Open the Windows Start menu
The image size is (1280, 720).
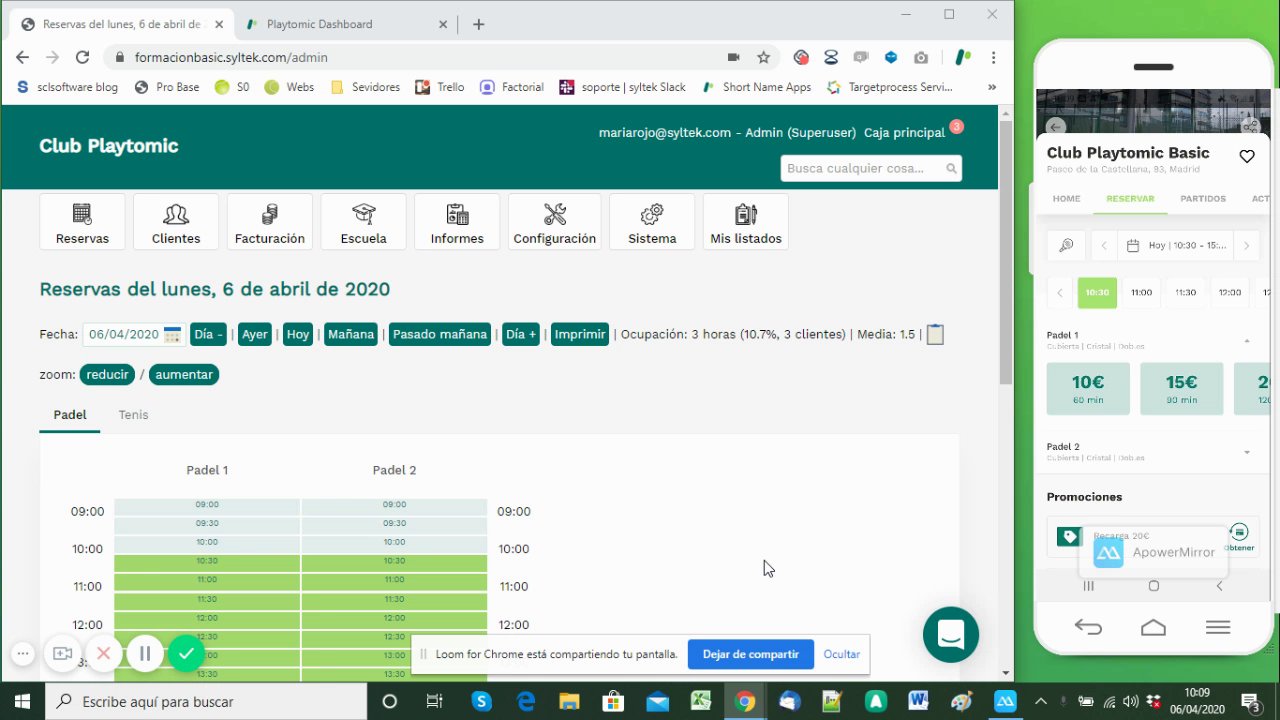click(22, 701)
